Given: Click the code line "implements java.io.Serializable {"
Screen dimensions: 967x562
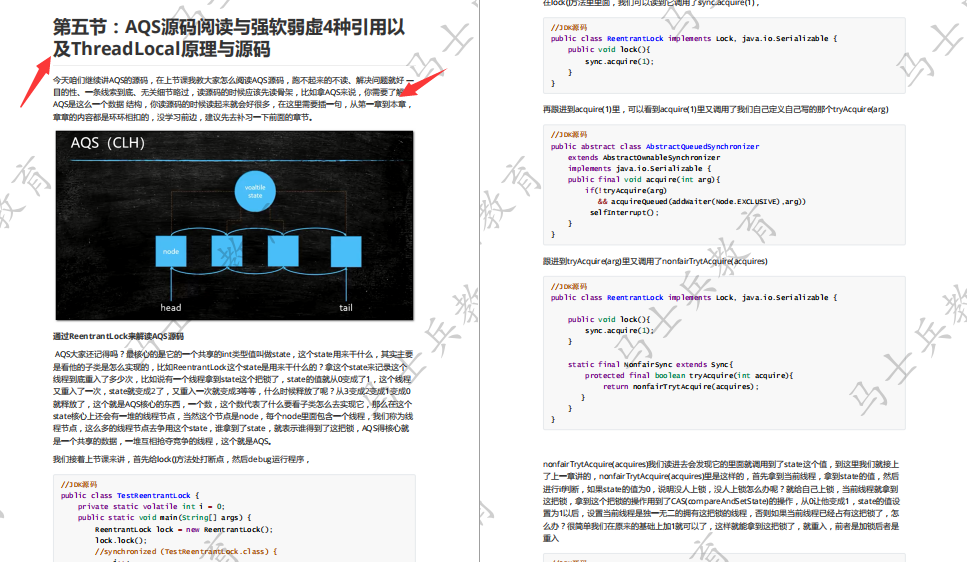Looking at the screenshot, I should (640, 168).
